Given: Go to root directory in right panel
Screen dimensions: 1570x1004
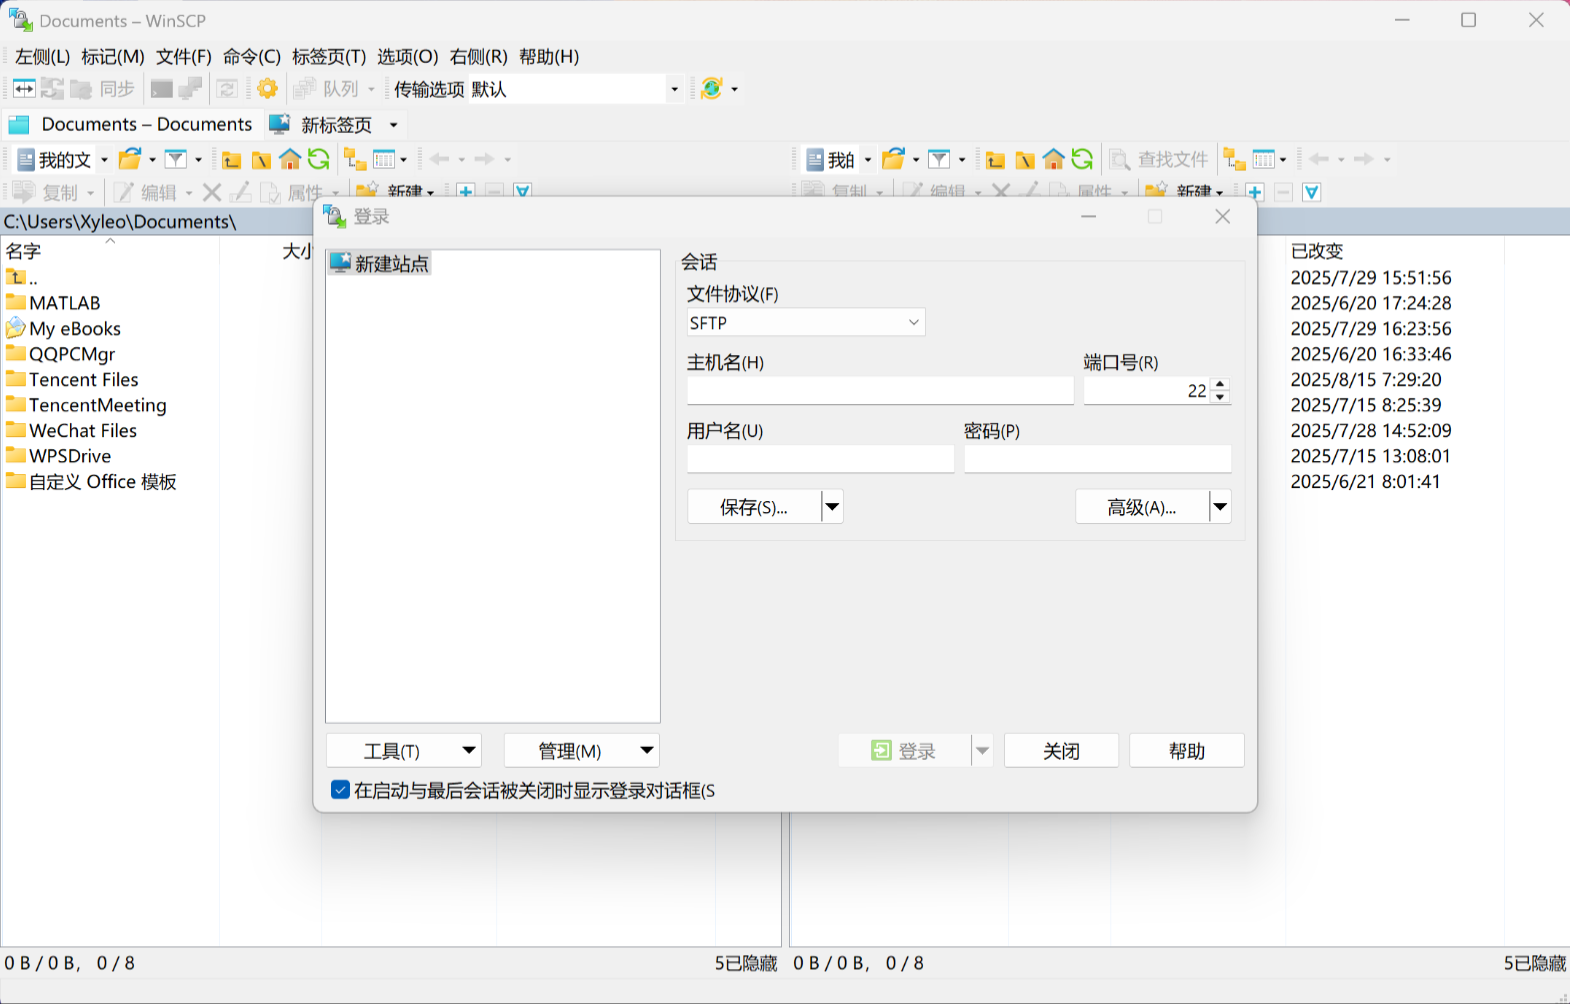Looking at the screenshot, I should (x=1025, y=160).
